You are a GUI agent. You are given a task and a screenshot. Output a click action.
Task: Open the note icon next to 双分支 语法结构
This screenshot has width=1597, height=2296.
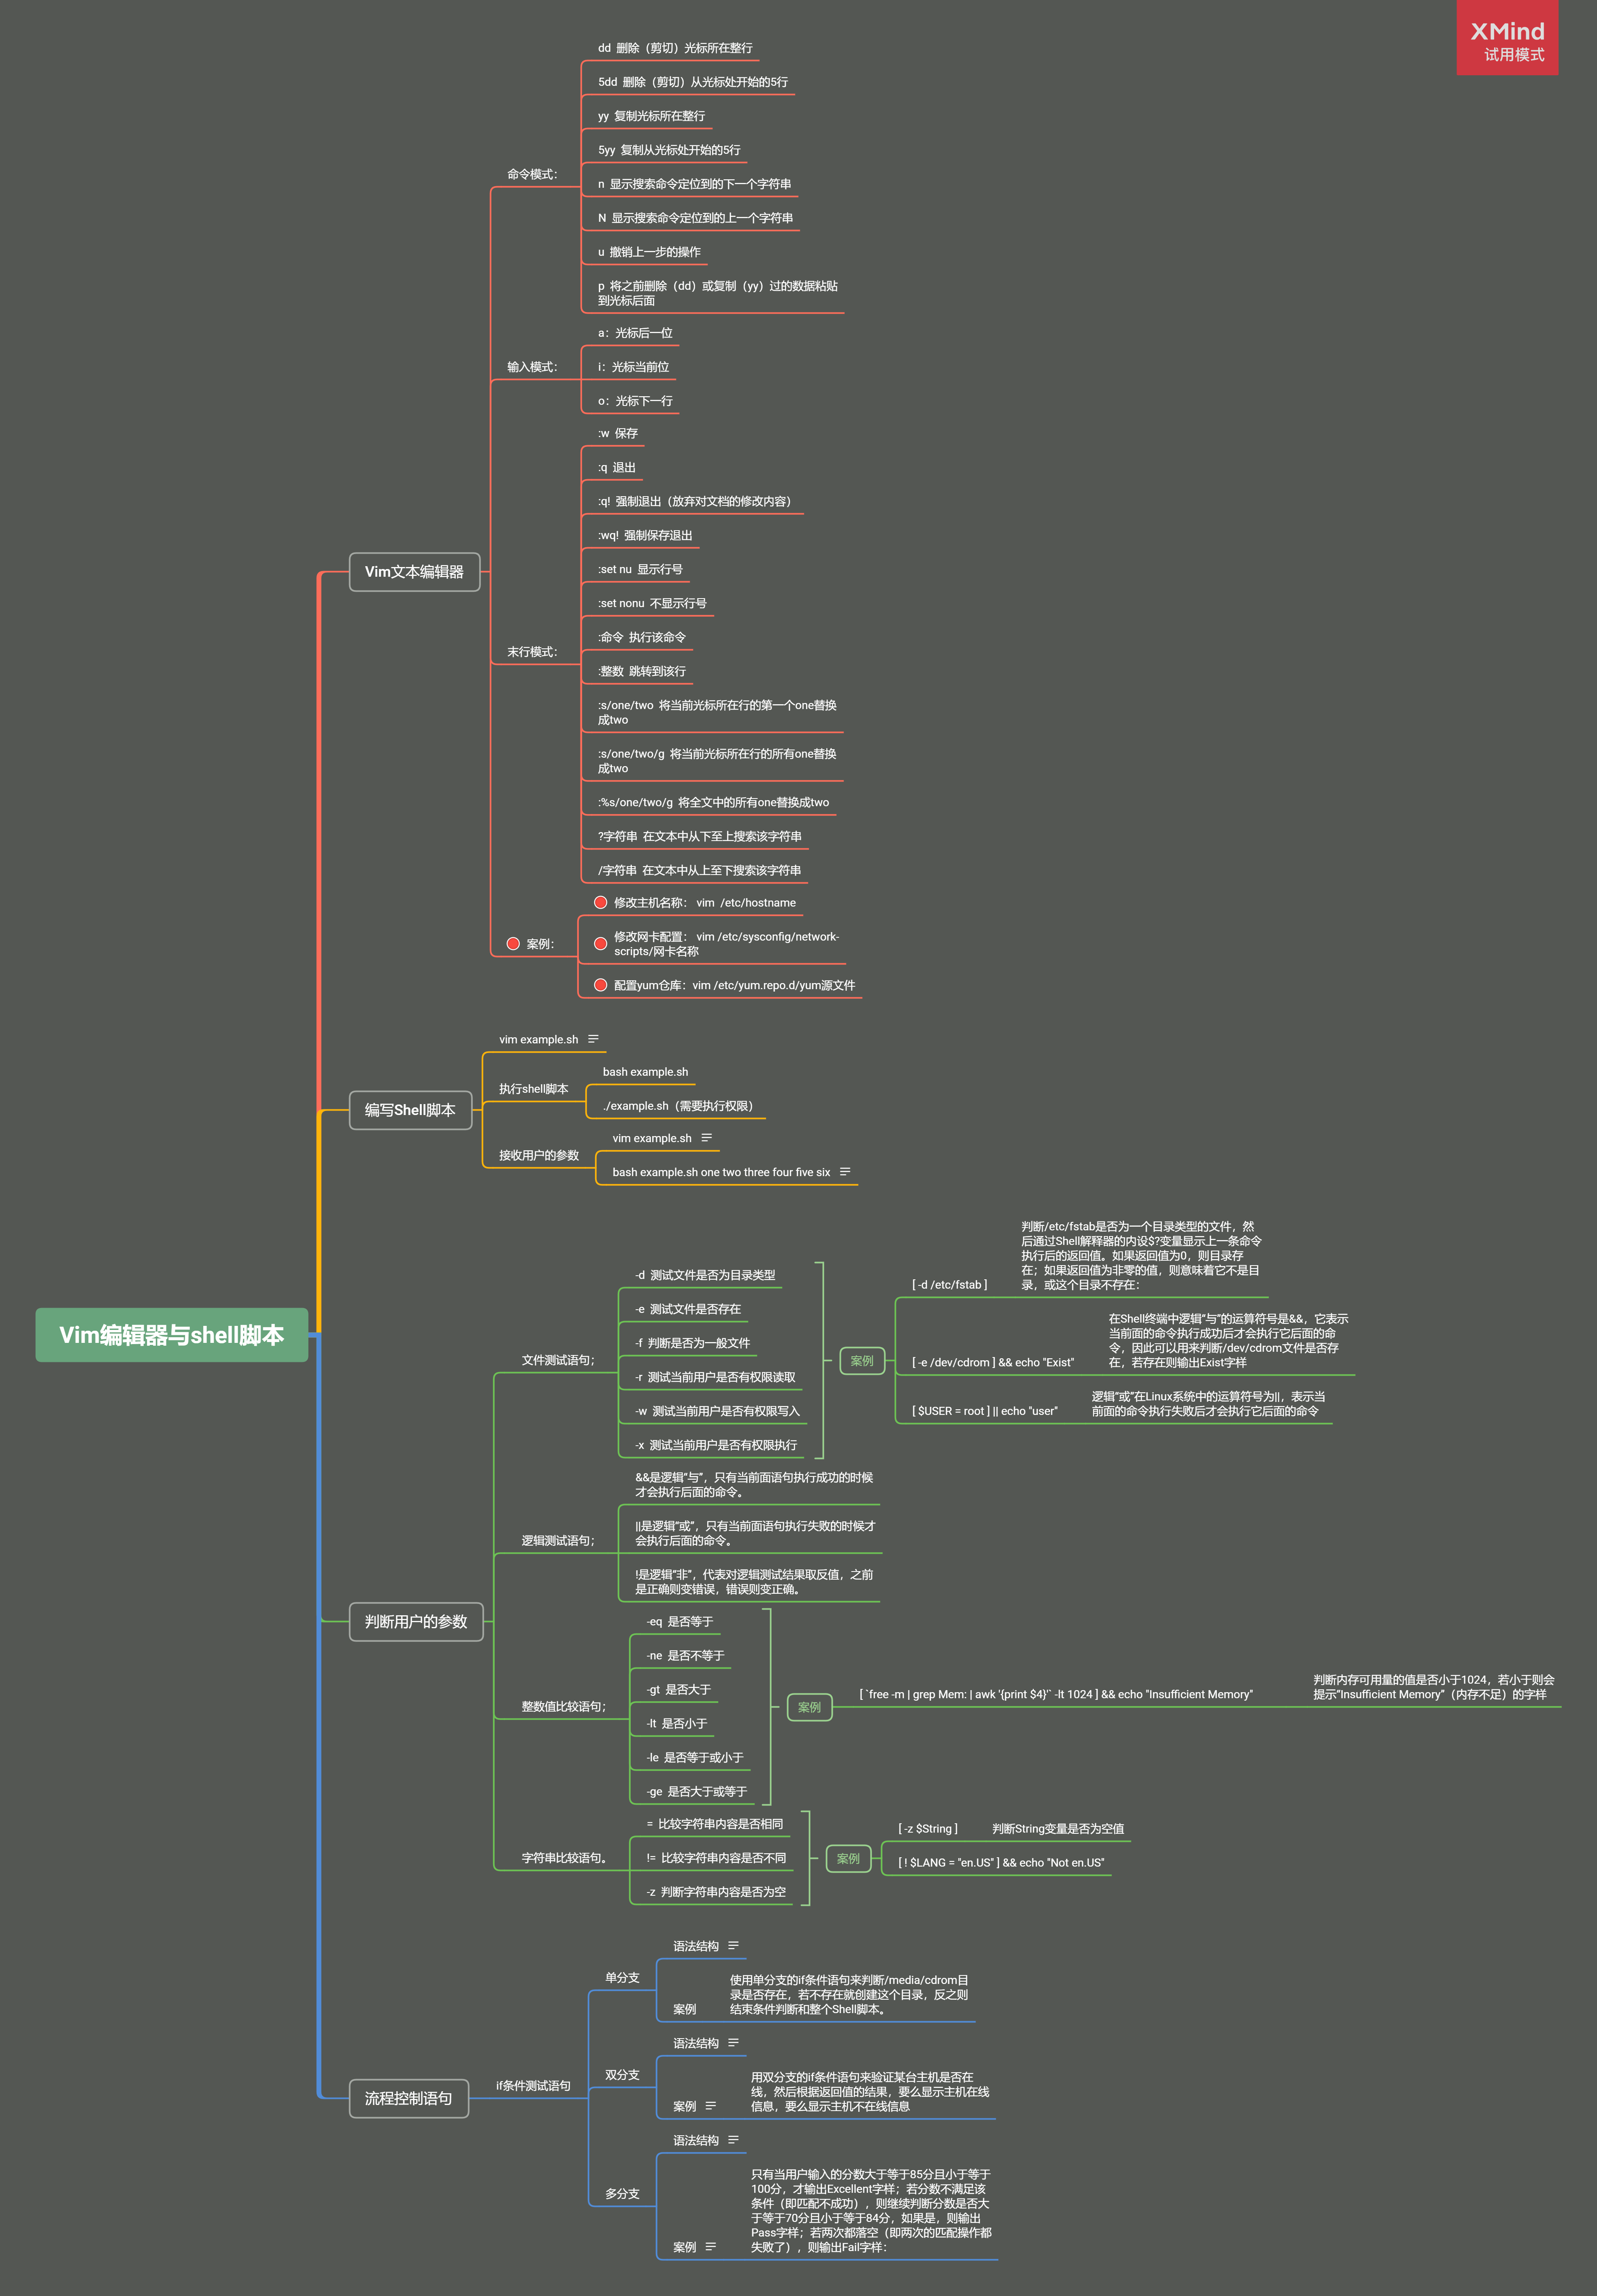tap(733, 2043)
